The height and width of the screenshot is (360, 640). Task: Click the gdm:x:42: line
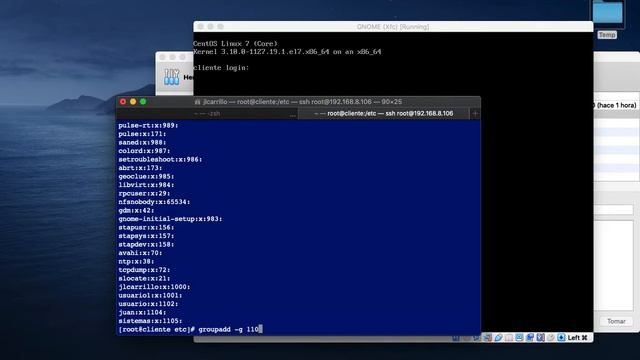(x=136, y=211)
